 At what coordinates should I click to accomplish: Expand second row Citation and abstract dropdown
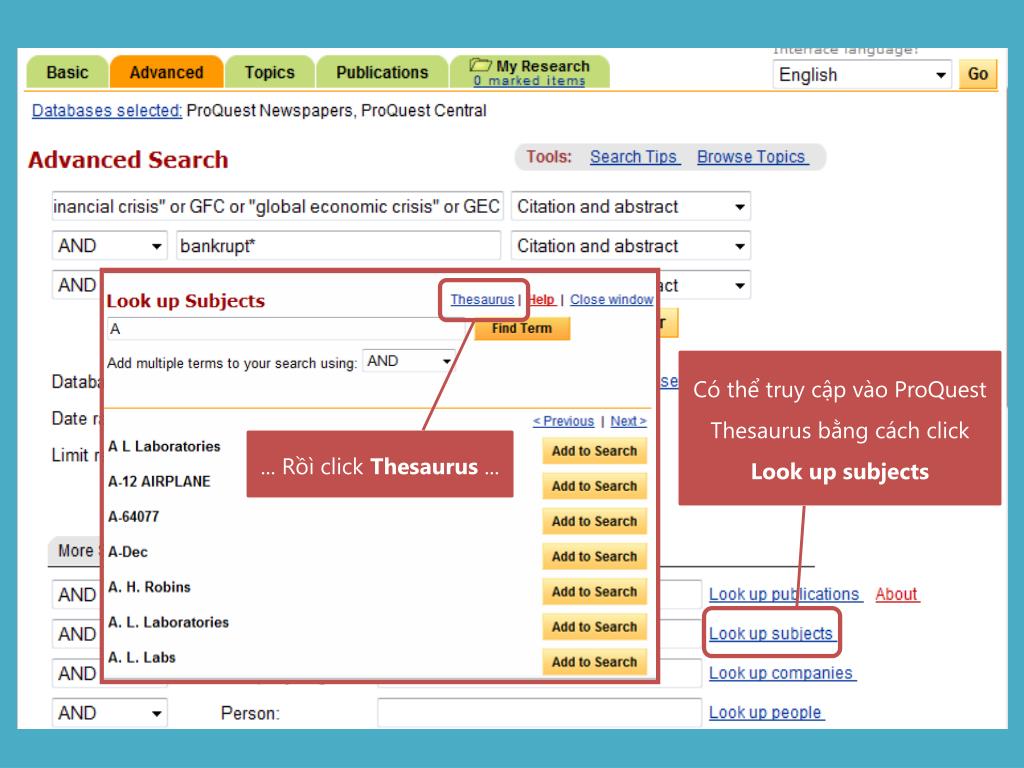[x=631, y=246]
